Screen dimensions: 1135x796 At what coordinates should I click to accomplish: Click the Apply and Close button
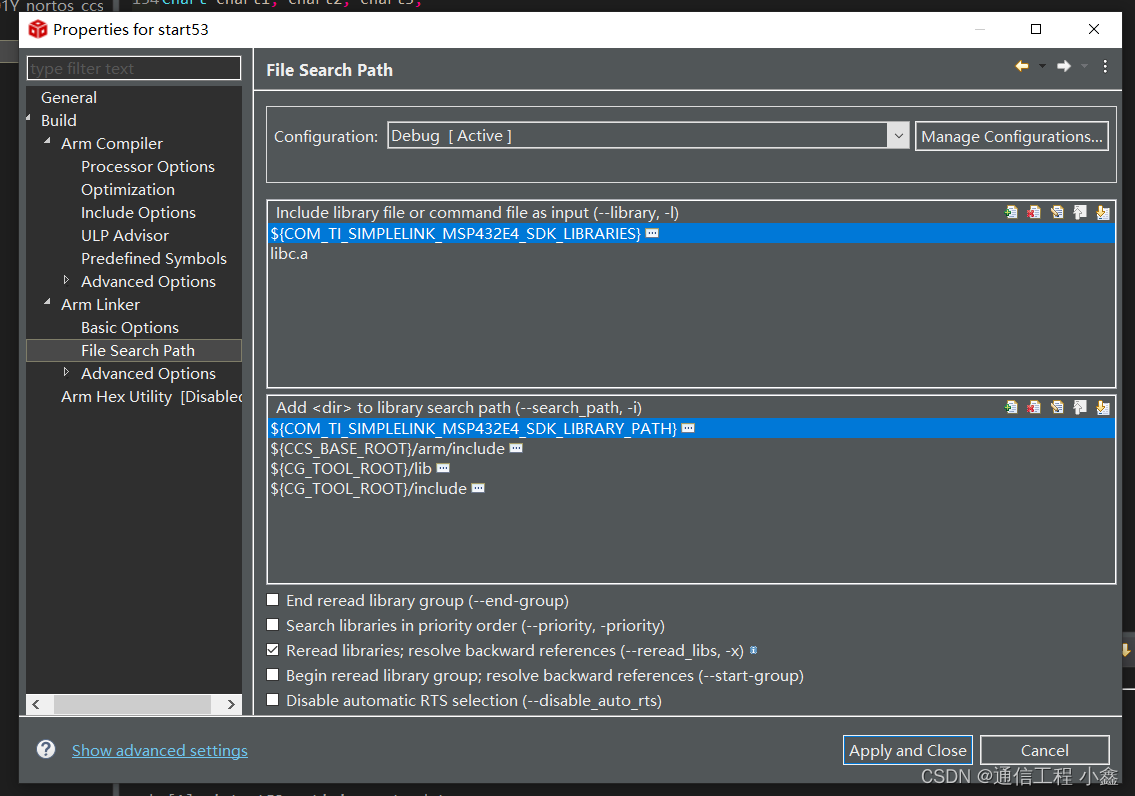point(907,749)
